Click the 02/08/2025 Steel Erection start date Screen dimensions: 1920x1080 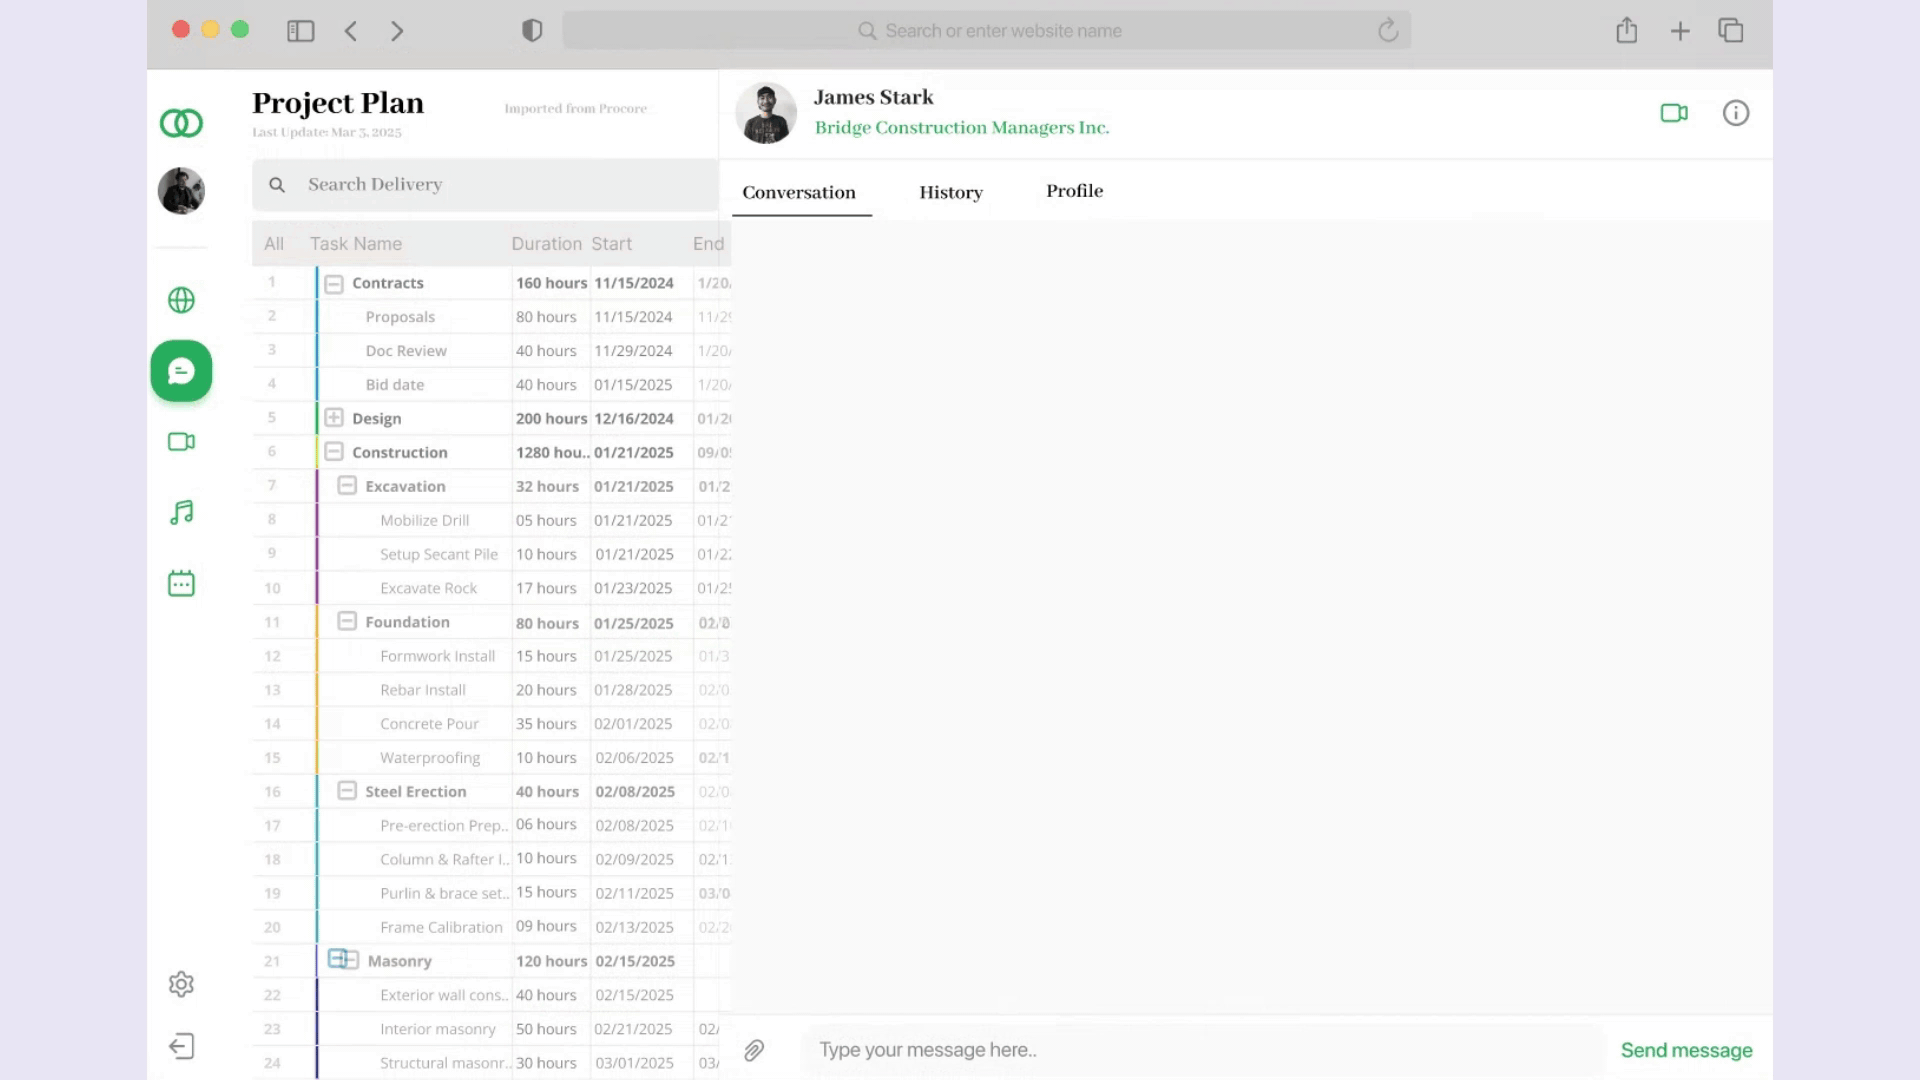click(635, 791)
